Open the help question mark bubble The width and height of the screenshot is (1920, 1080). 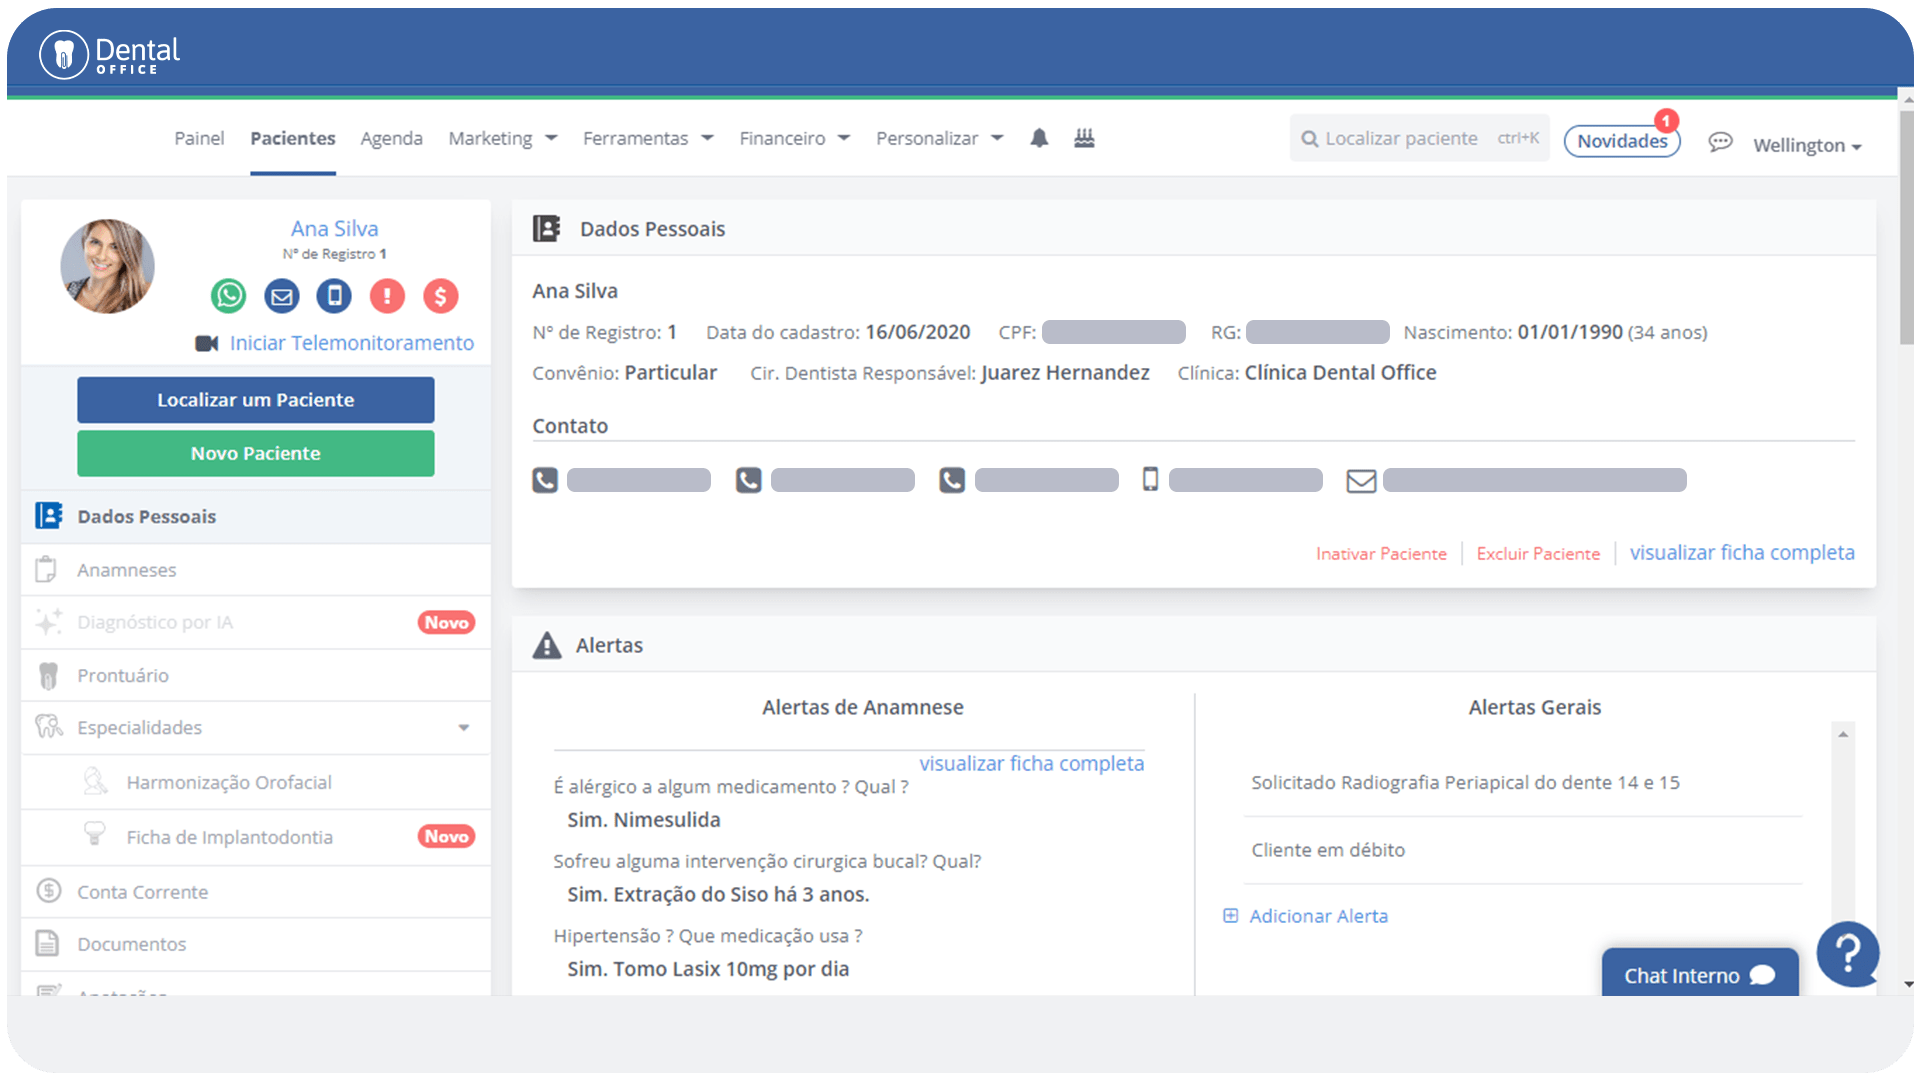[x=1847, y=954]
